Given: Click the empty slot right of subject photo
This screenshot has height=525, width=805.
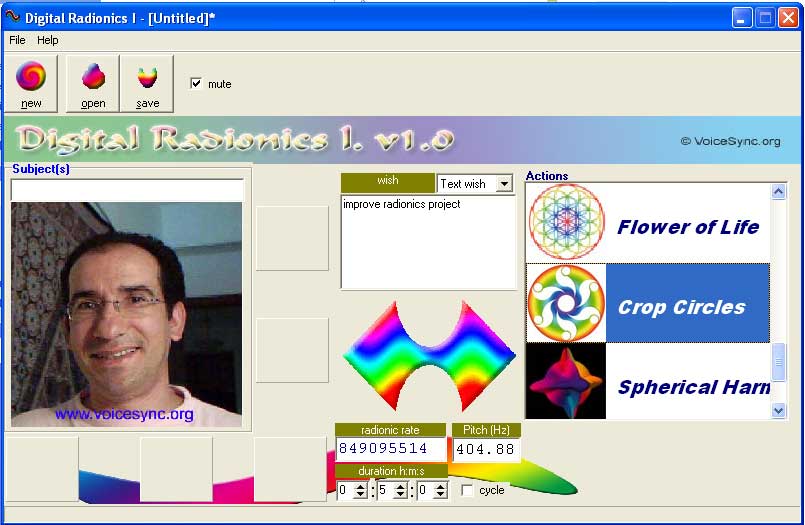Looking at the screenshot, I should pyautogui.click(x=292, y=238).
